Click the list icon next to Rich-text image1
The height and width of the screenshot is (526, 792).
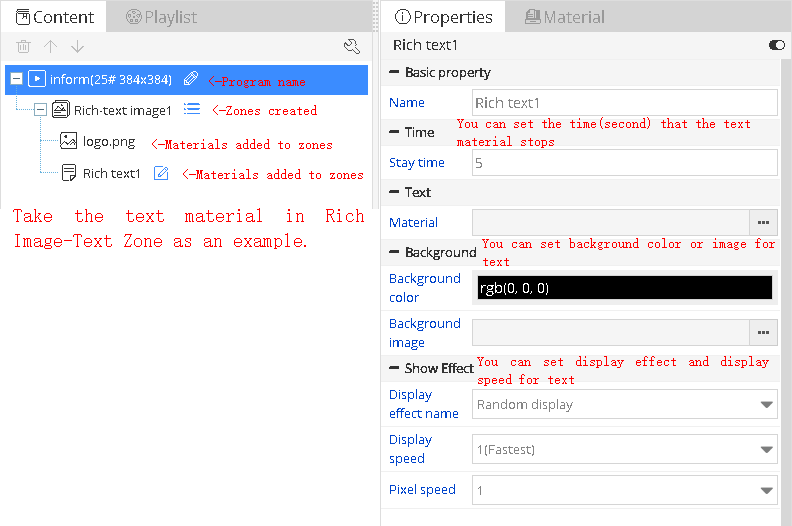point(192,110)
